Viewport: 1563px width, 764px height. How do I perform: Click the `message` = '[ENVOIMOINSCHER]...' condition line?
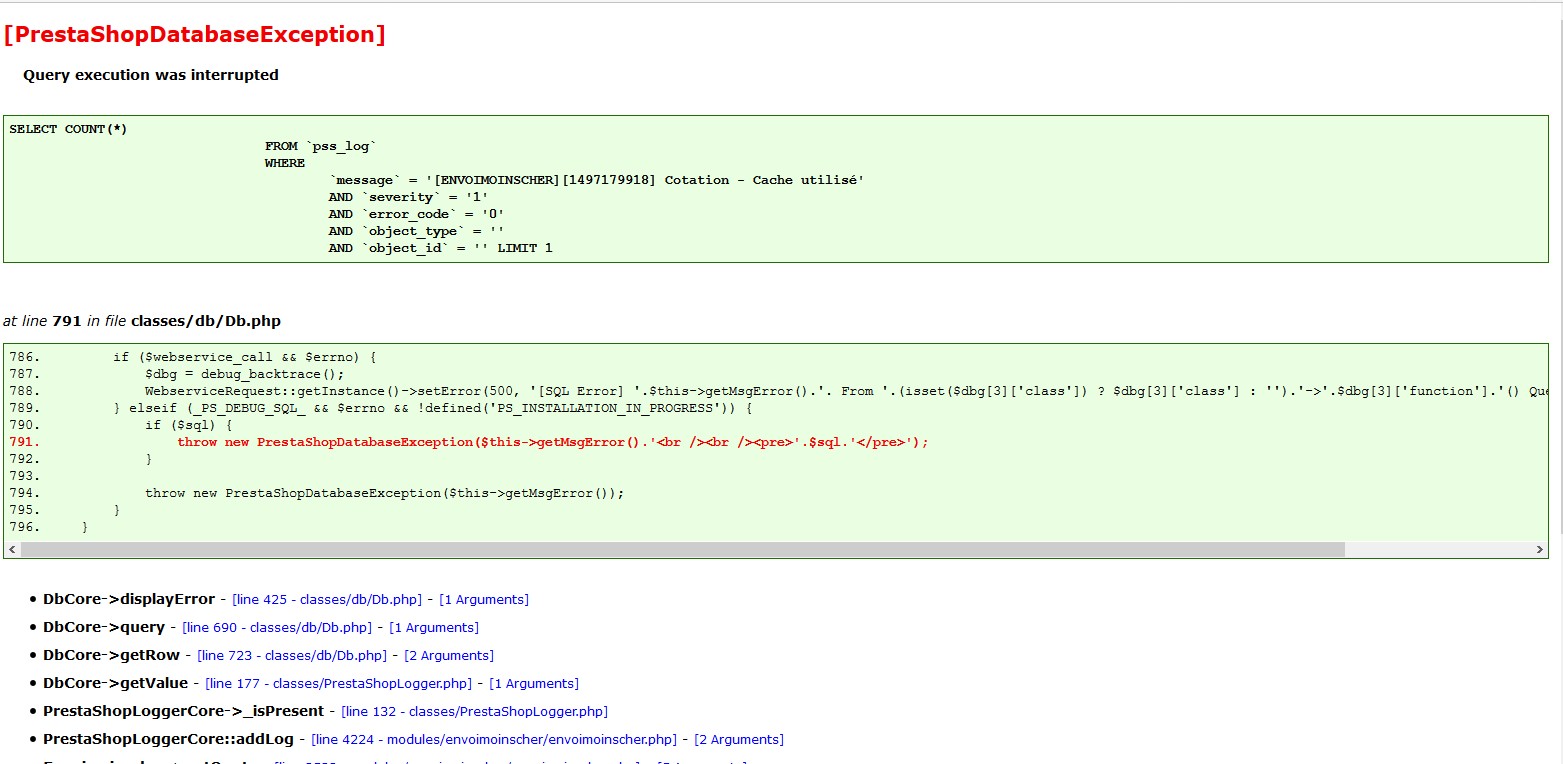pyautogui.click(x=596, y=180)
